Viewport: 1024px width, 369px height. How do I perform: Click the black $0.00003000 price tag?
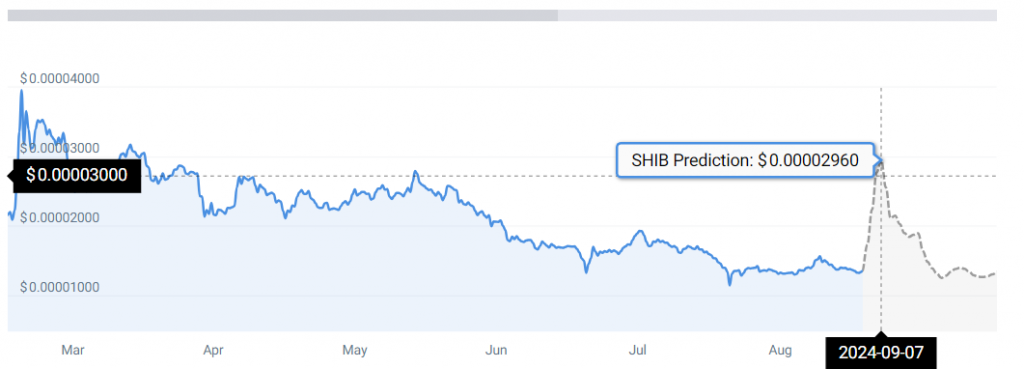point(76,175)
